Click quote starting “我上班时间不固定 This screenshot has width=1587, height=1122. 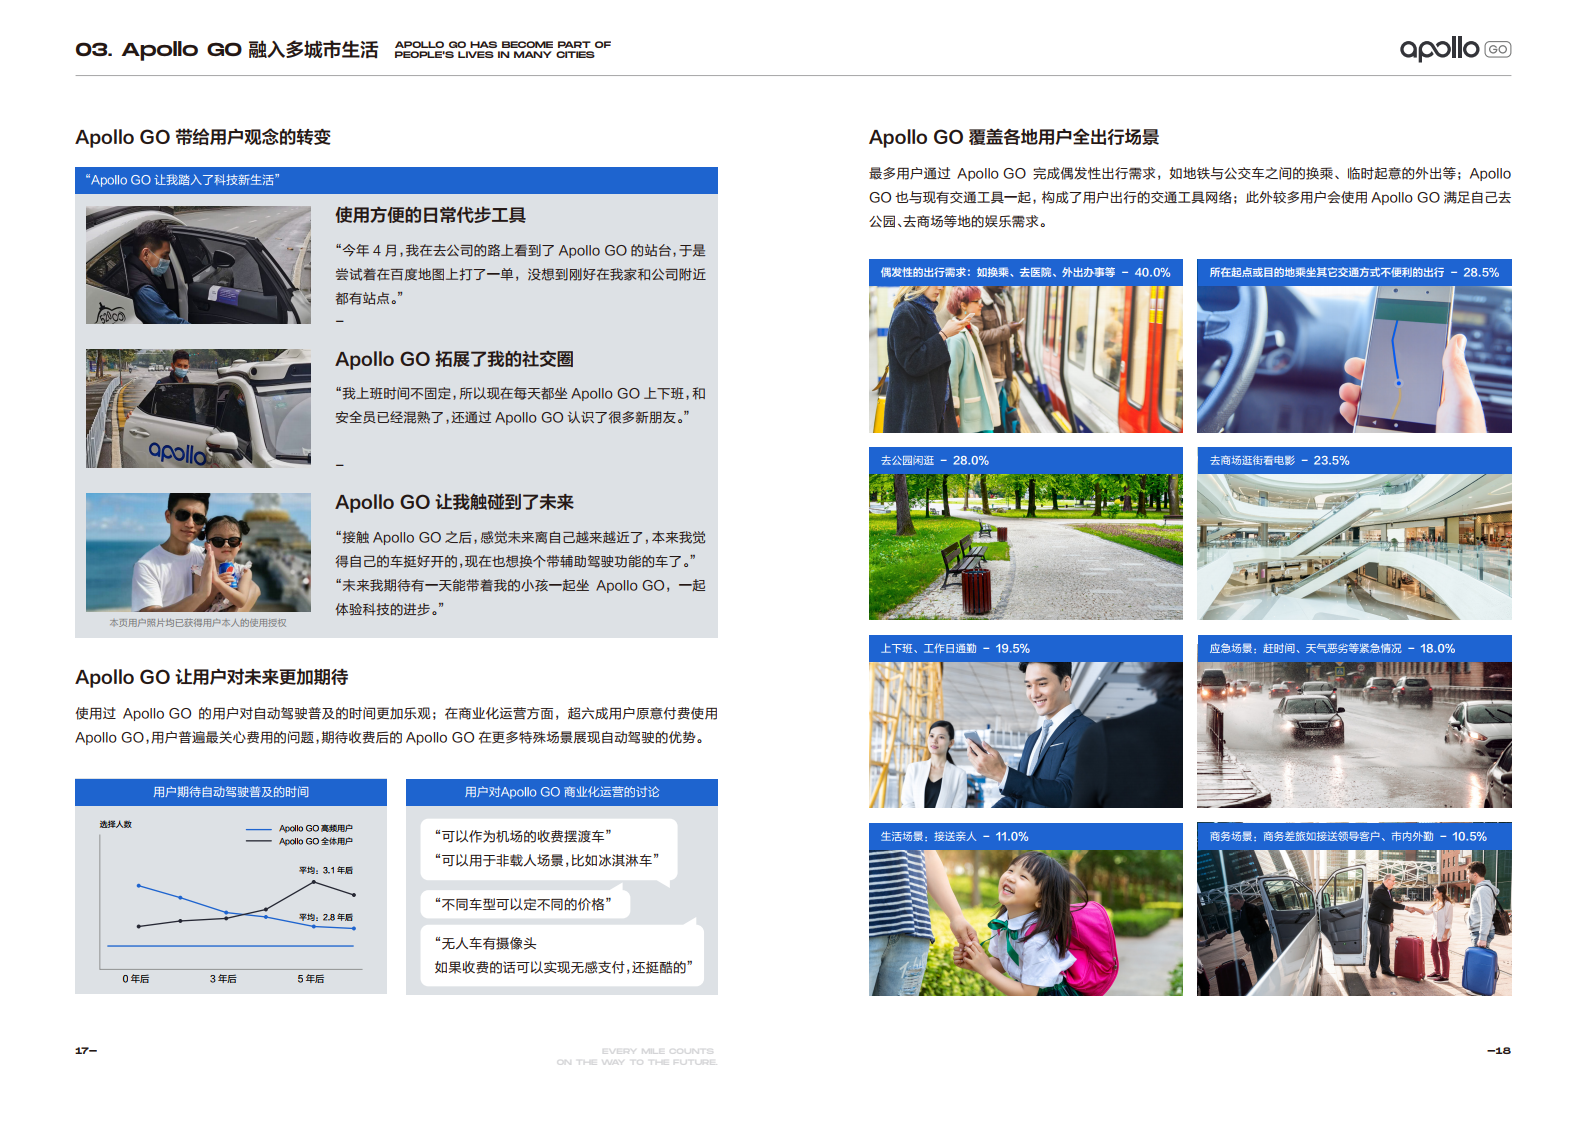(521, 405)
